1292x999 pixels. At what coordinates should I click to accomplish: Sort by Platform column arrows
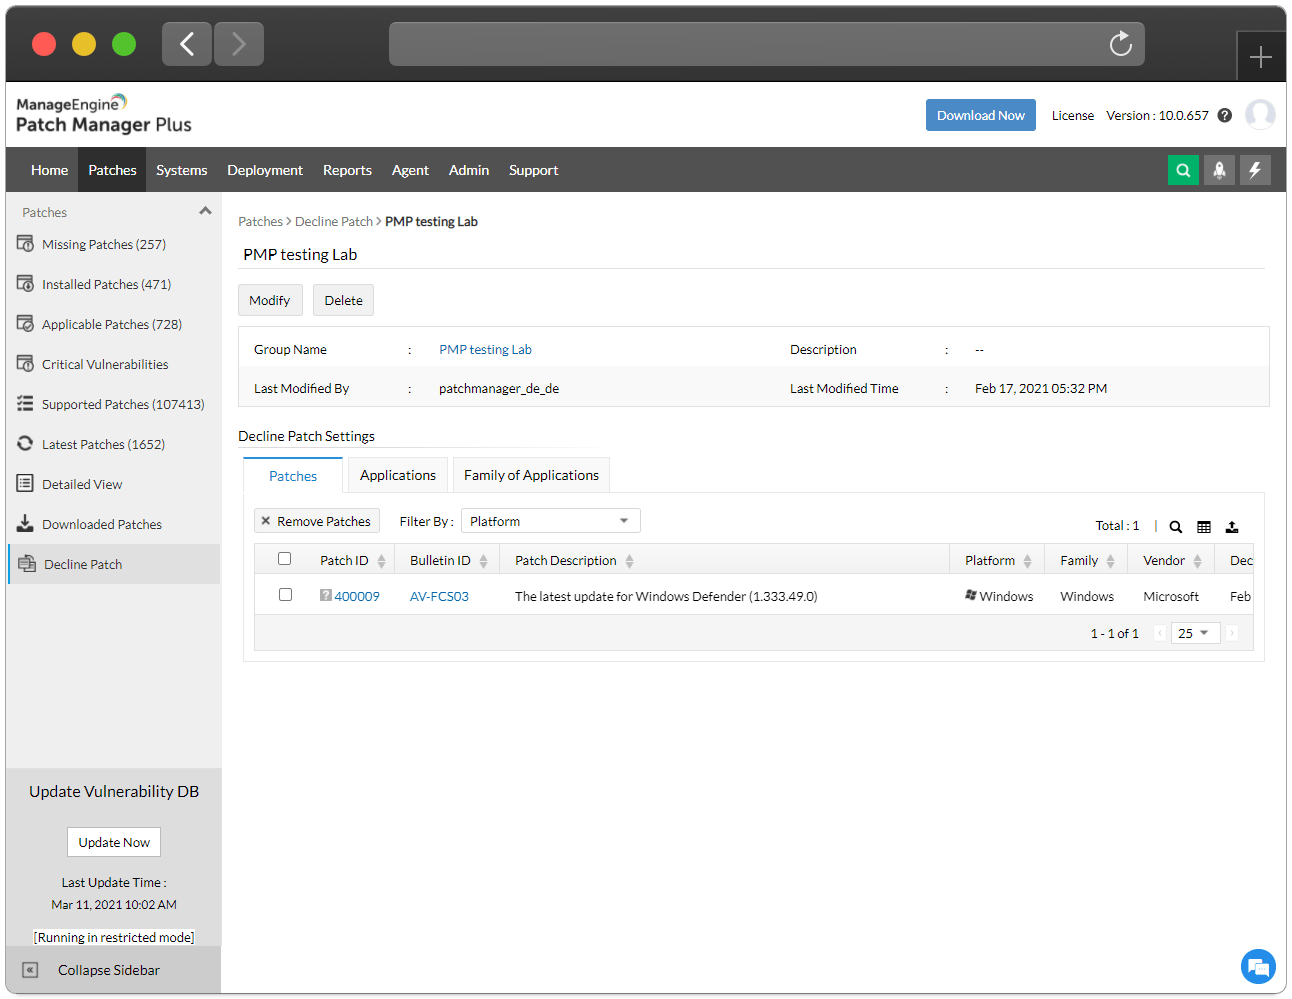click(1027, 561)
